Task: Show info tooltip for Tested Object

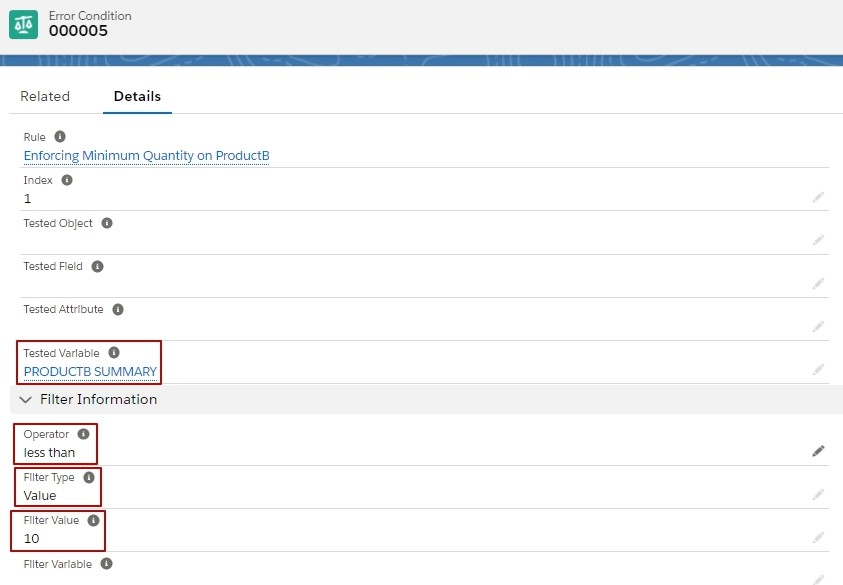Action: pyautogui.click(x=107, y=223)
